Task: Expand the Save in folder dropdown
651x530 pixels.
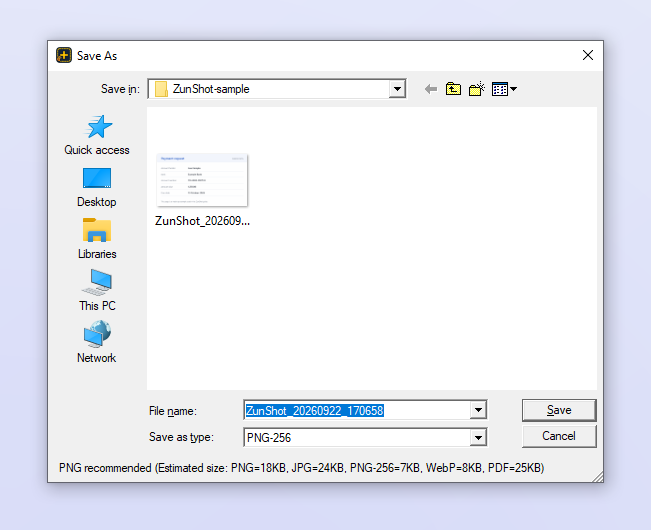Action: click(397, 89)
